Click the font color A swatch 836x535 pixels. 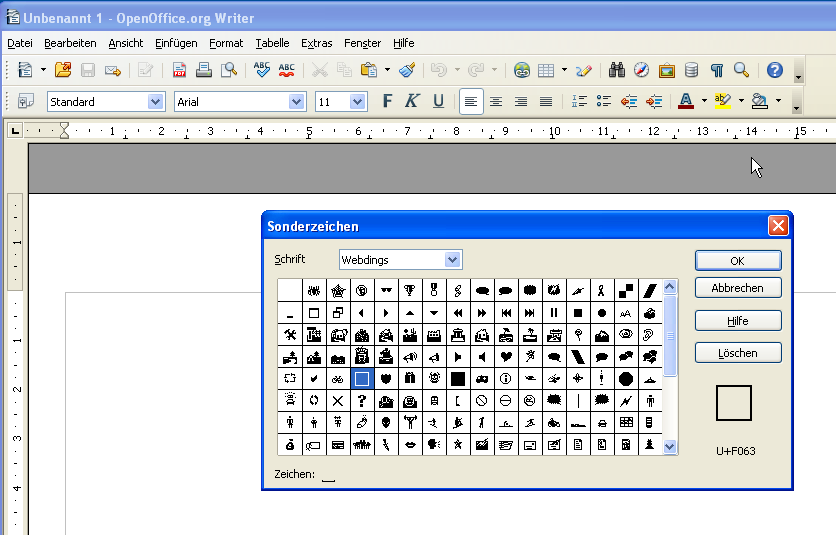coord(685,101)
